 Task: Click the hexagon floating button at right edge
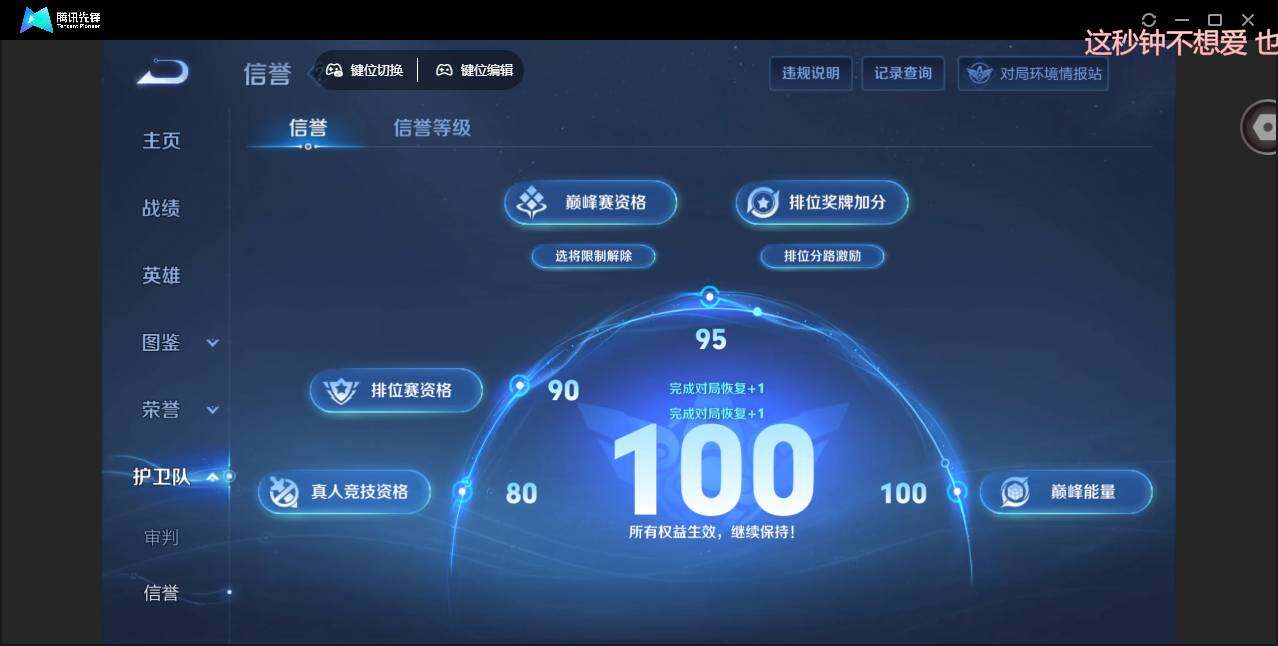click(1262, 127)
